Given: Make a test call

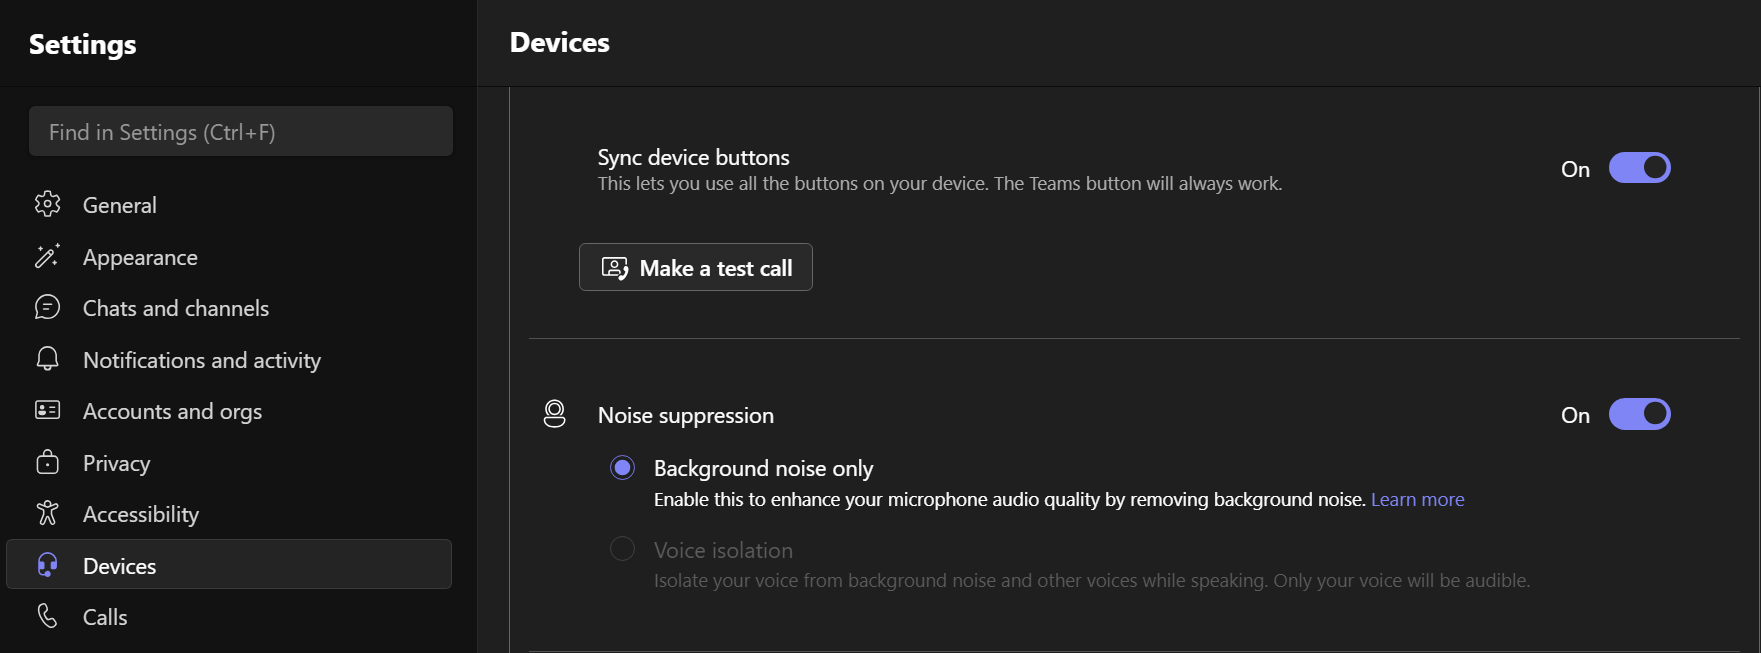Looking at the screenshot, I should 696,267.
